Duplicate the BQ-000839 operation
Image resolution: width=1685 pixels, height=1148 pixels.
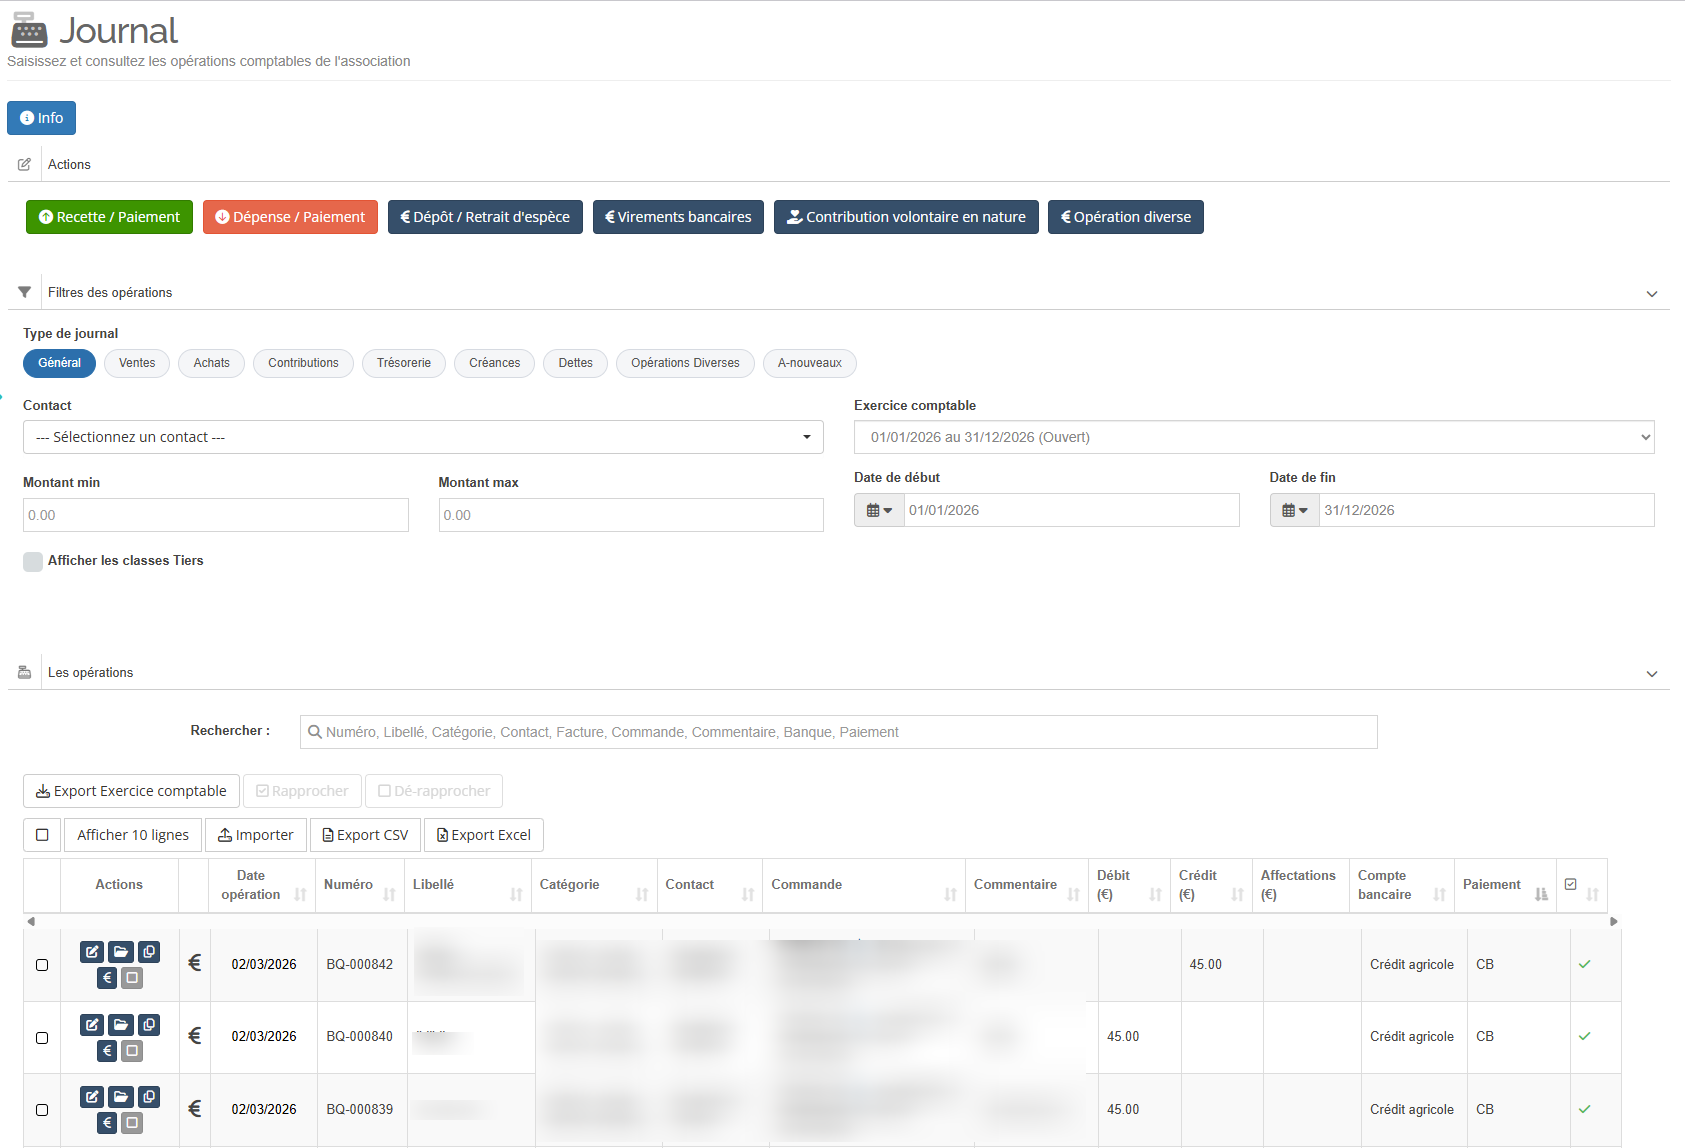[149, 1097]
